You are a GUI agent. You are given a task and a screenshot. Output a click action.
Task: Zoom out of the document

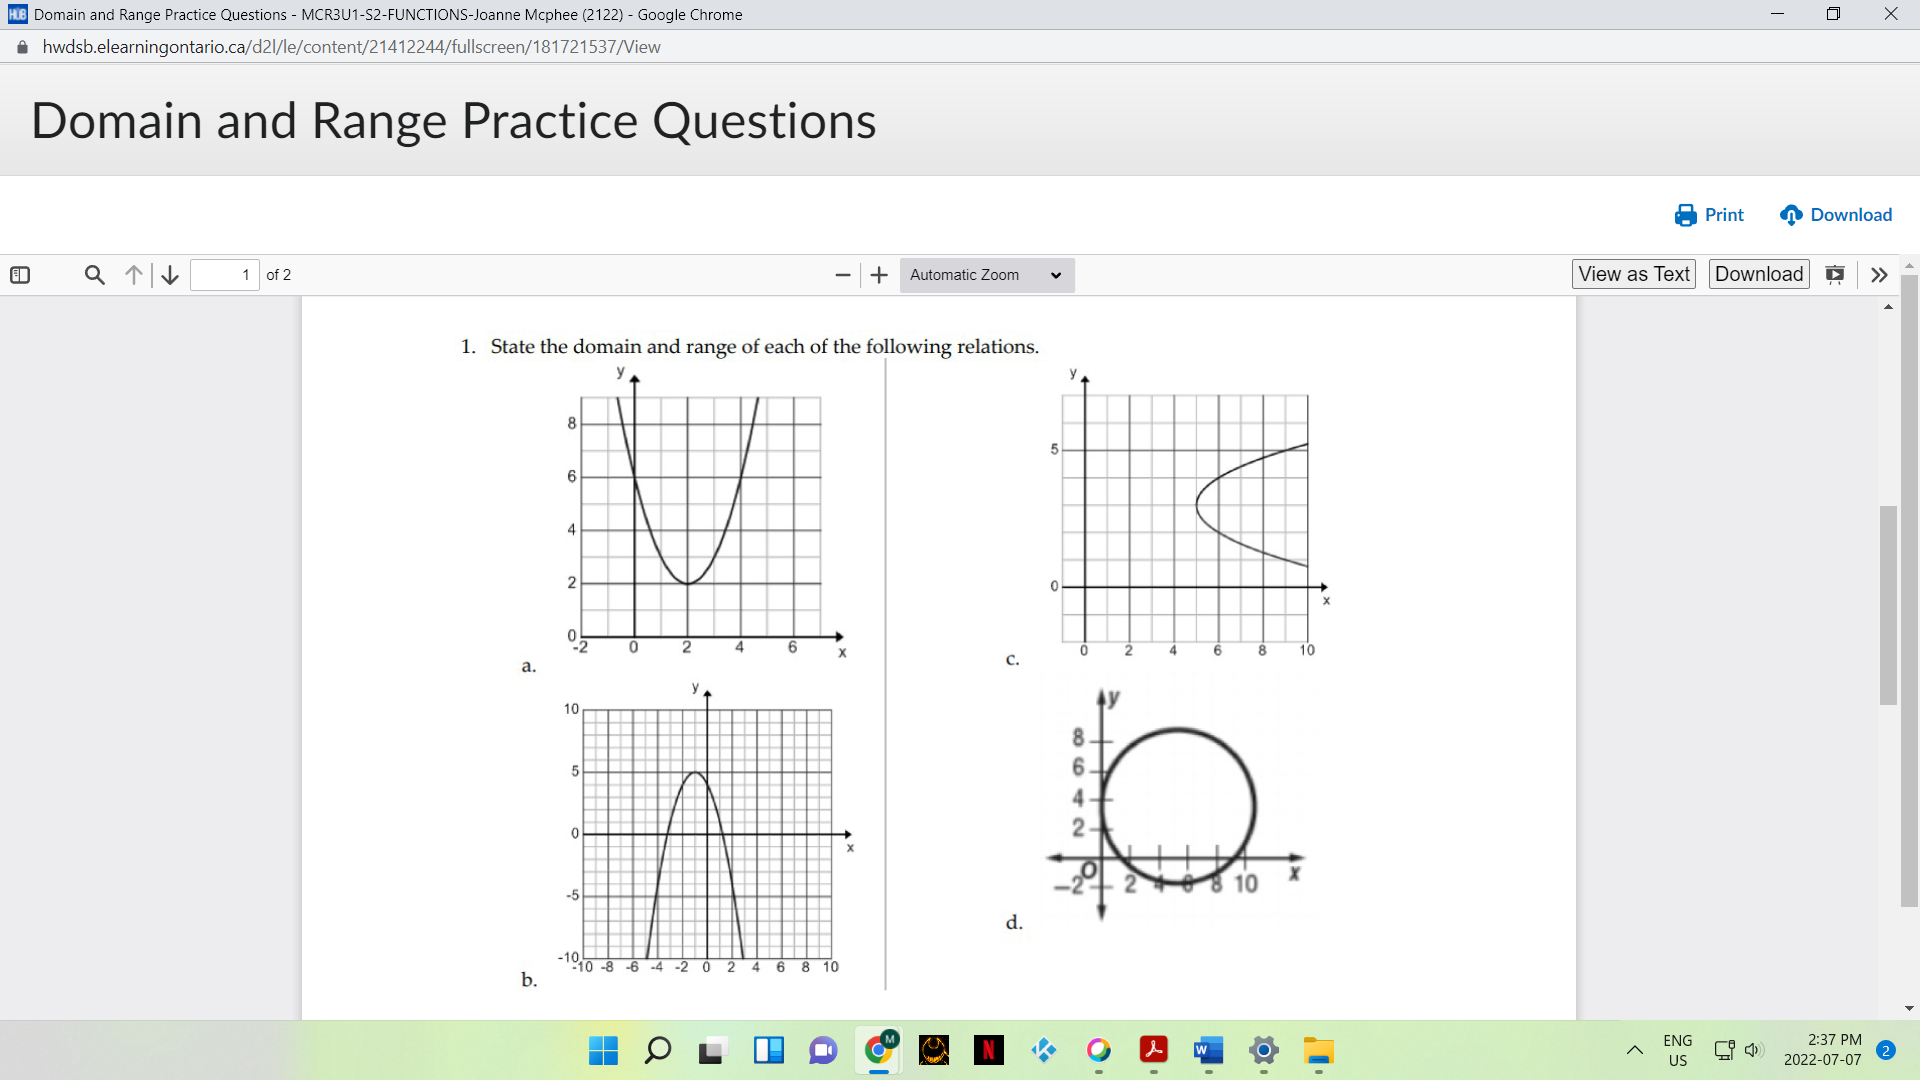tap(842, 274)
